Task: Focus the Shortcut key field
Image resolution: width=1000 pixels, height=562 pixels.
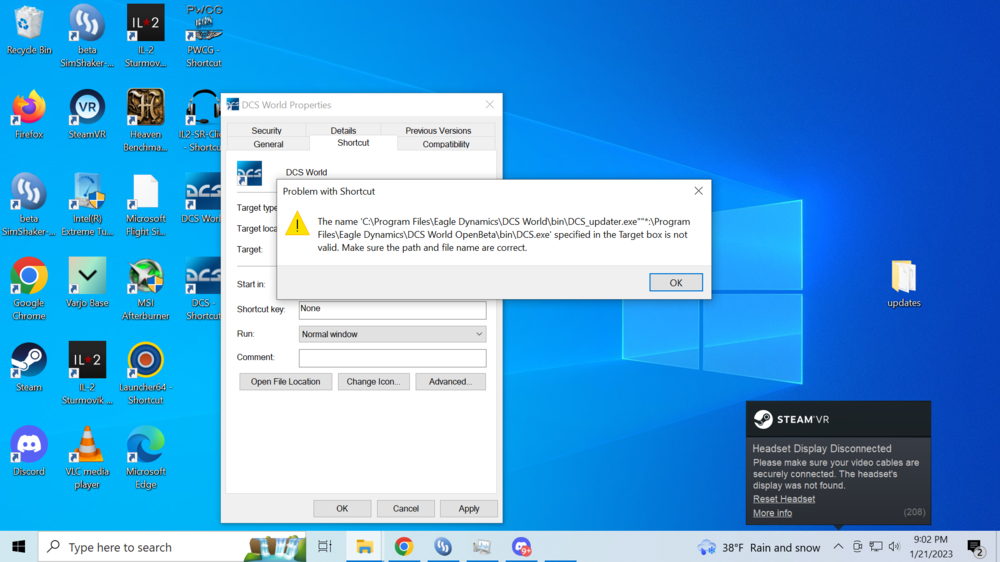Action: pos(392,310)
